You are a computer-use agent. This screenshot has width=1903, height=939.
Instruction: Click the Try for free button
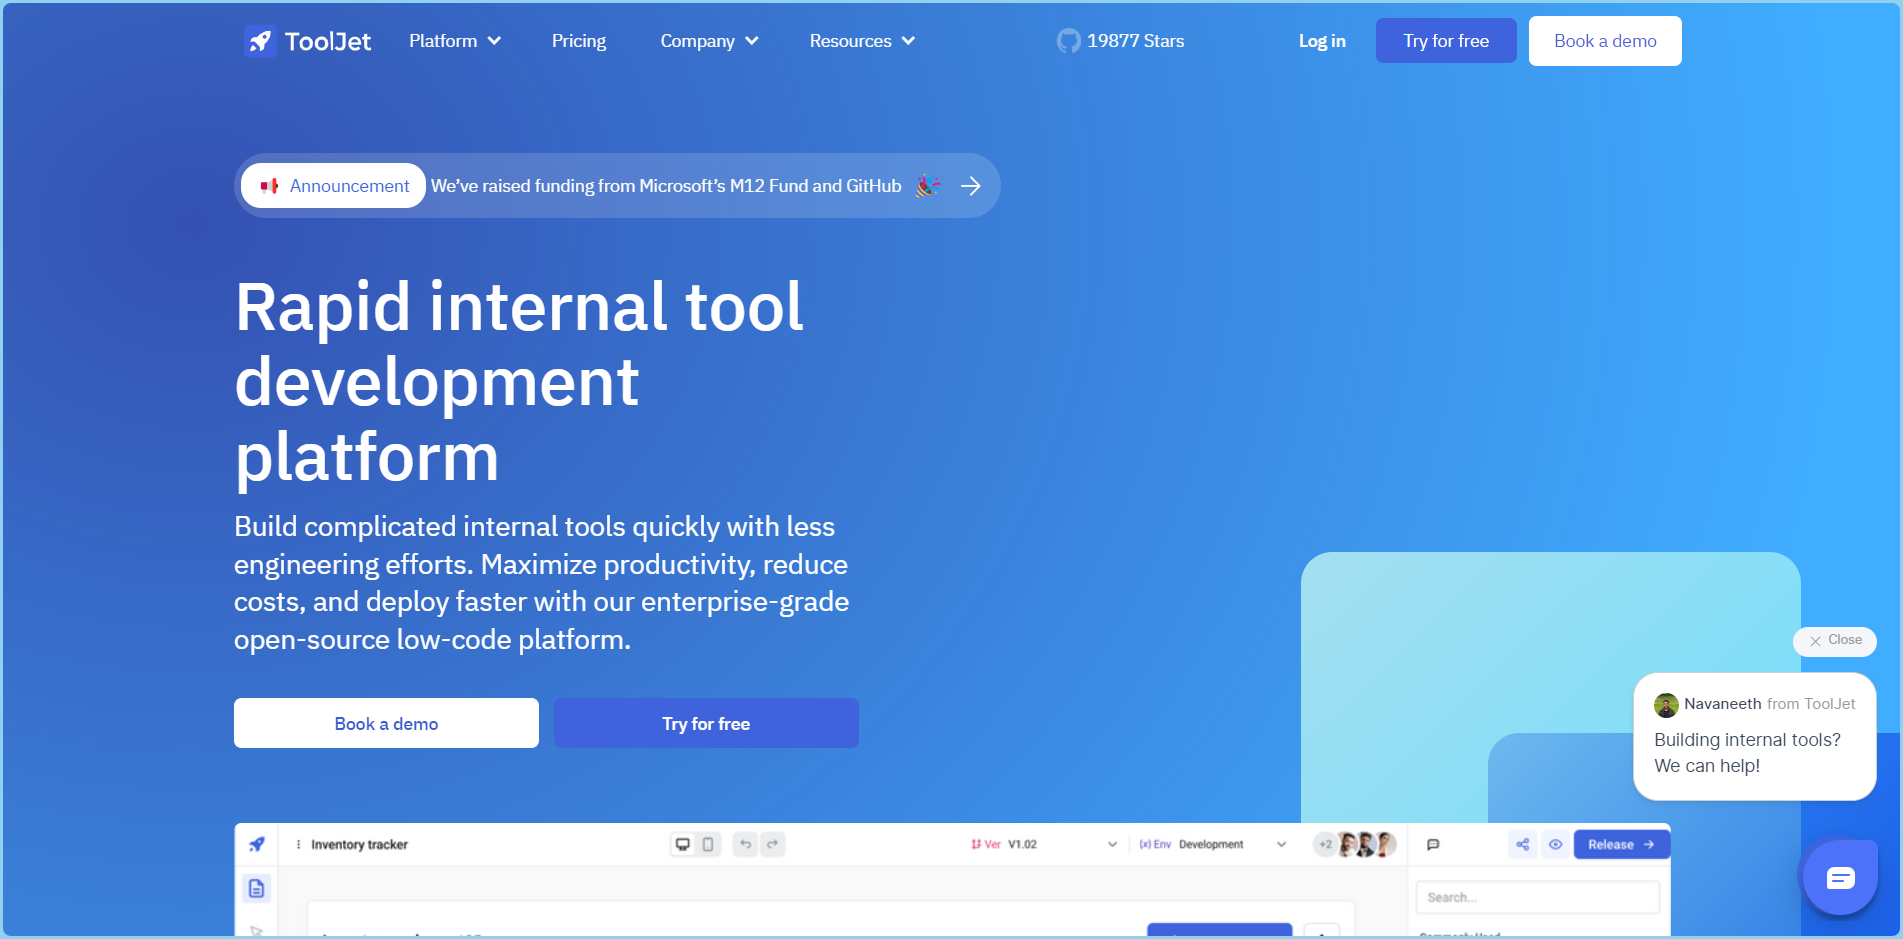[x=1445, y=40]
